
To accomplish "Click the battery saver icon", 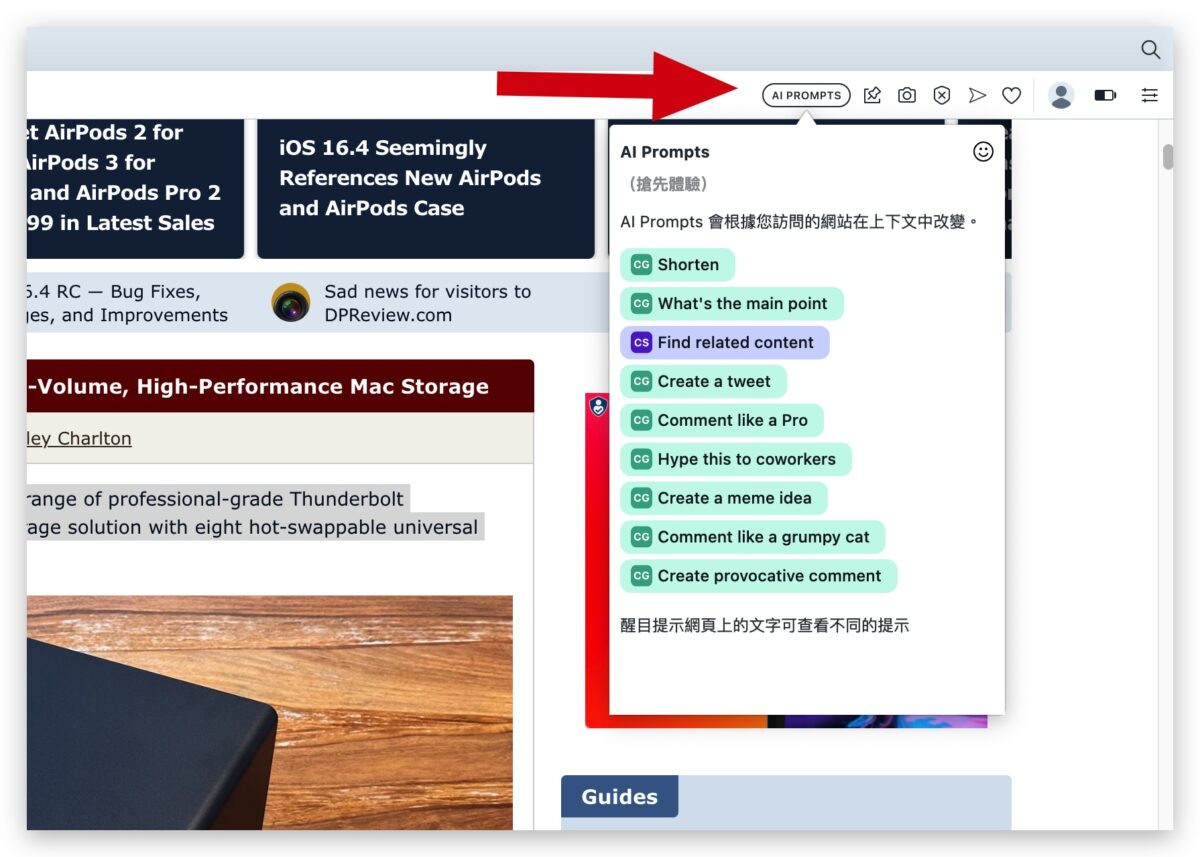I will (1105, 95).
